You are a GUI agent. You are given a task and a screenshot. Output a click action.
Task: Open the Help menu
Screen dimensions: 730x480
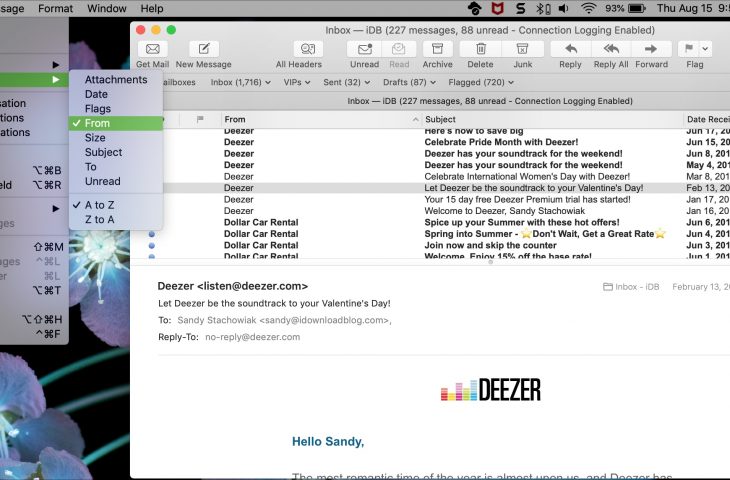click(152, 8)
